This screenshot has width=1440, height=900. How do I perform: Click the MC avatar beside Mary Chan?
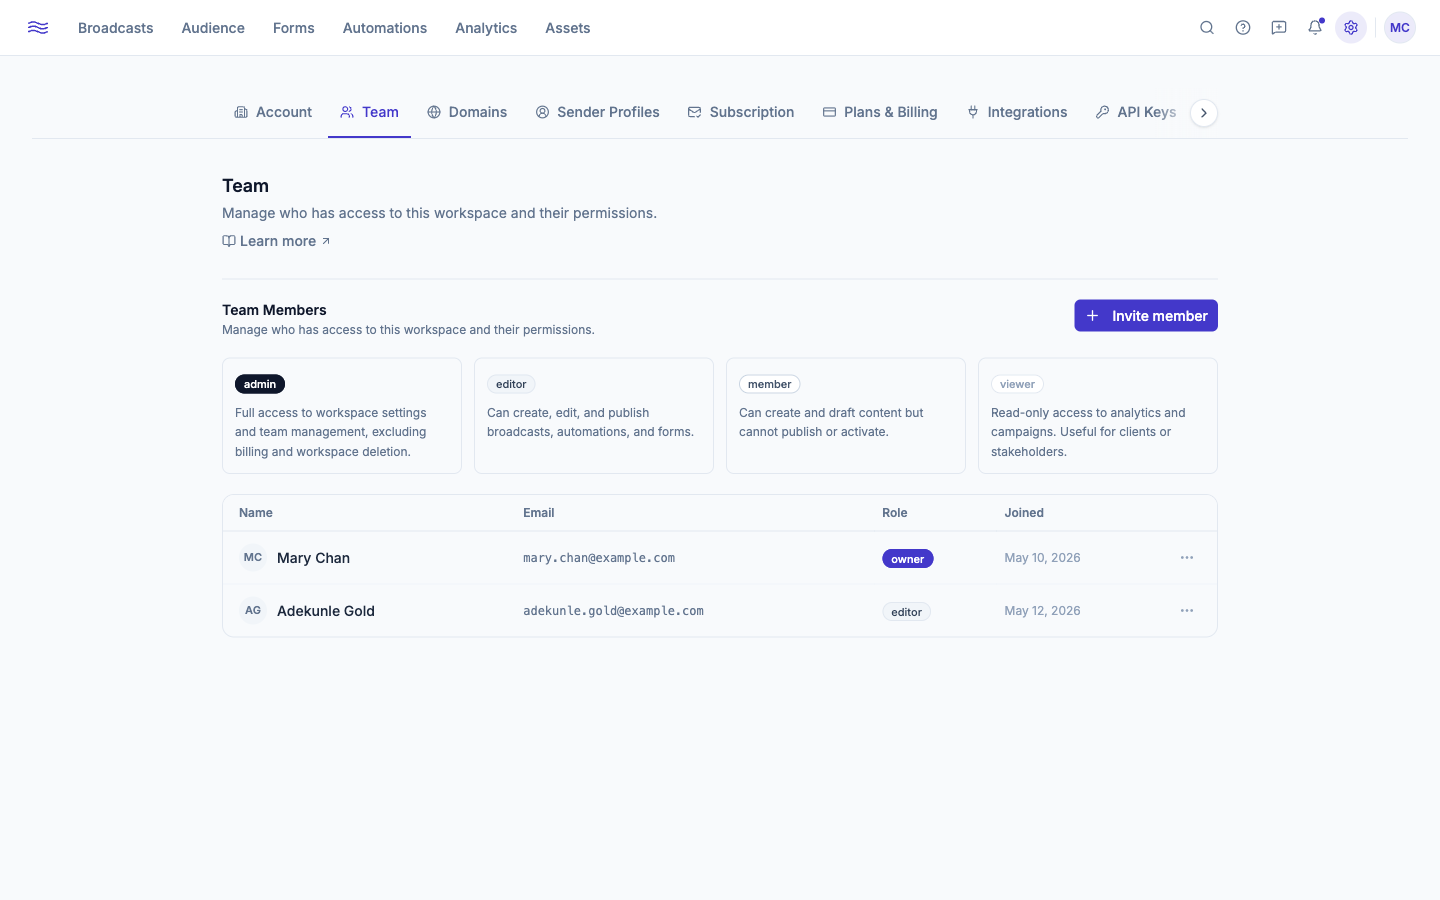[x=253, y=557]
